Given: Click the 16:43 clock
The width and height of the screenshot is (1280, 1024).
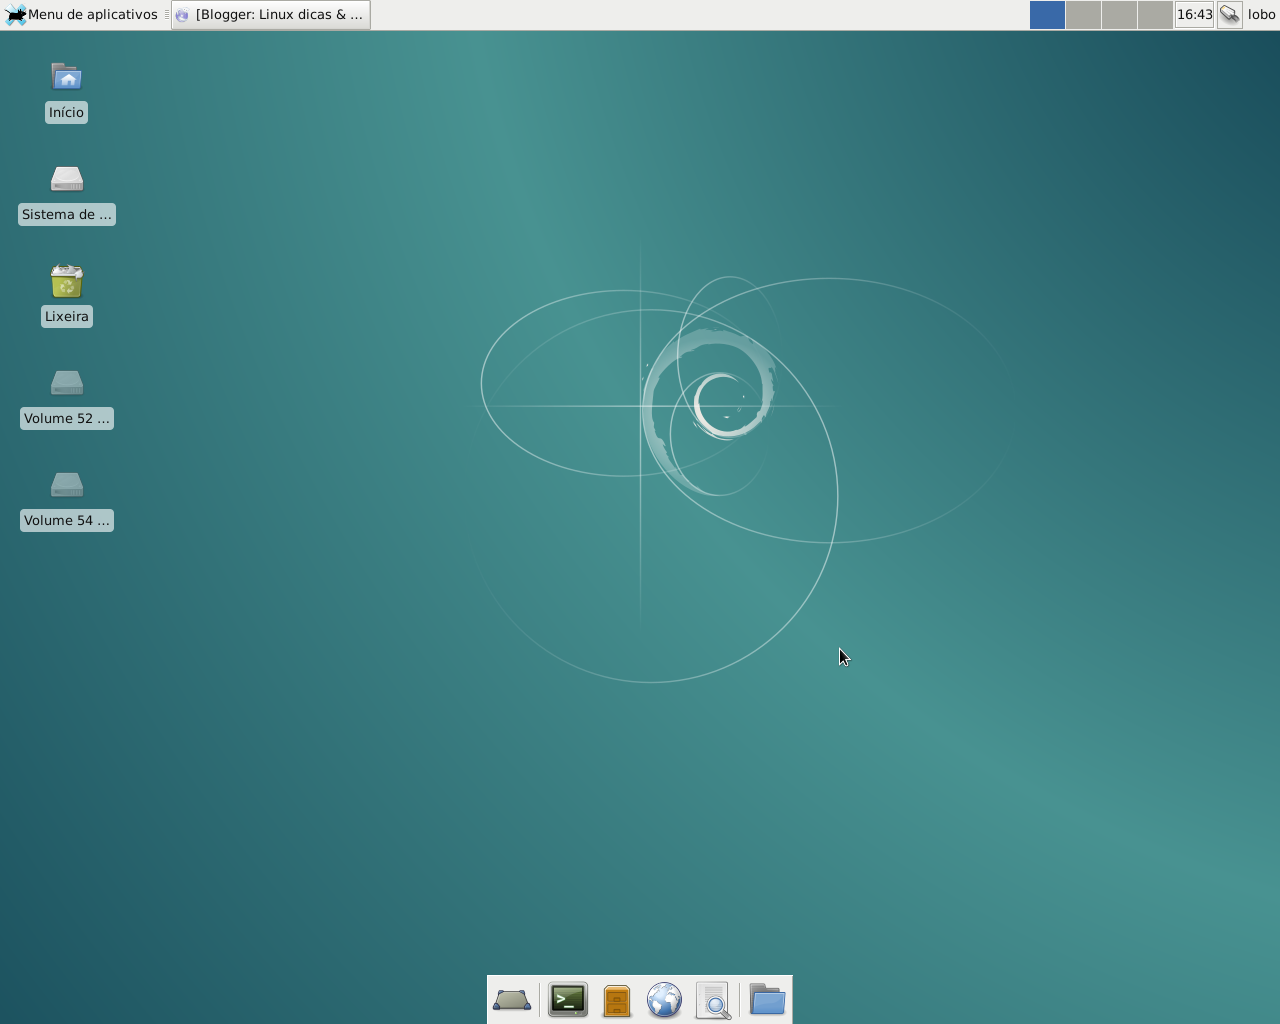Looking at the screenshot, I should 1194,15.
